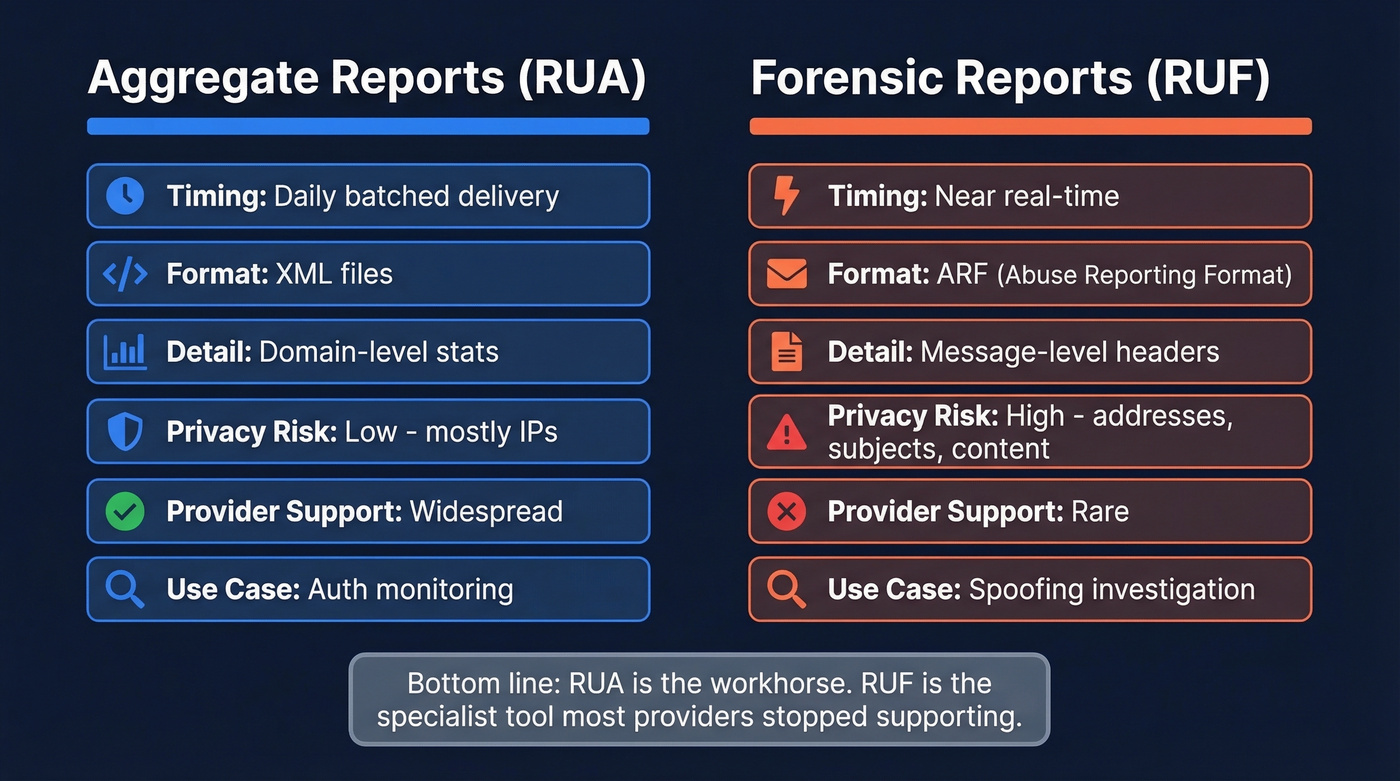Select the lightning bolt Timing icon under RUF
This screenshot has width=1400, height=781.
786,196
